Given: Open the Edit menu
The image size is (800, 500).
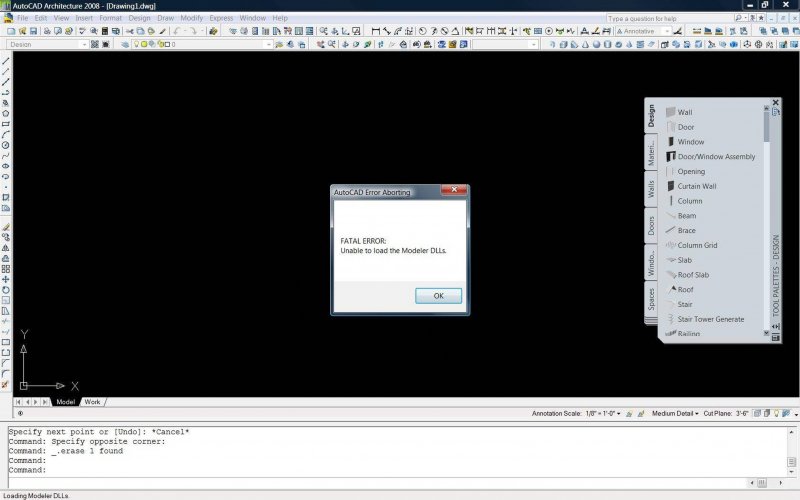Looking at the screenshot, I should 41,18.
